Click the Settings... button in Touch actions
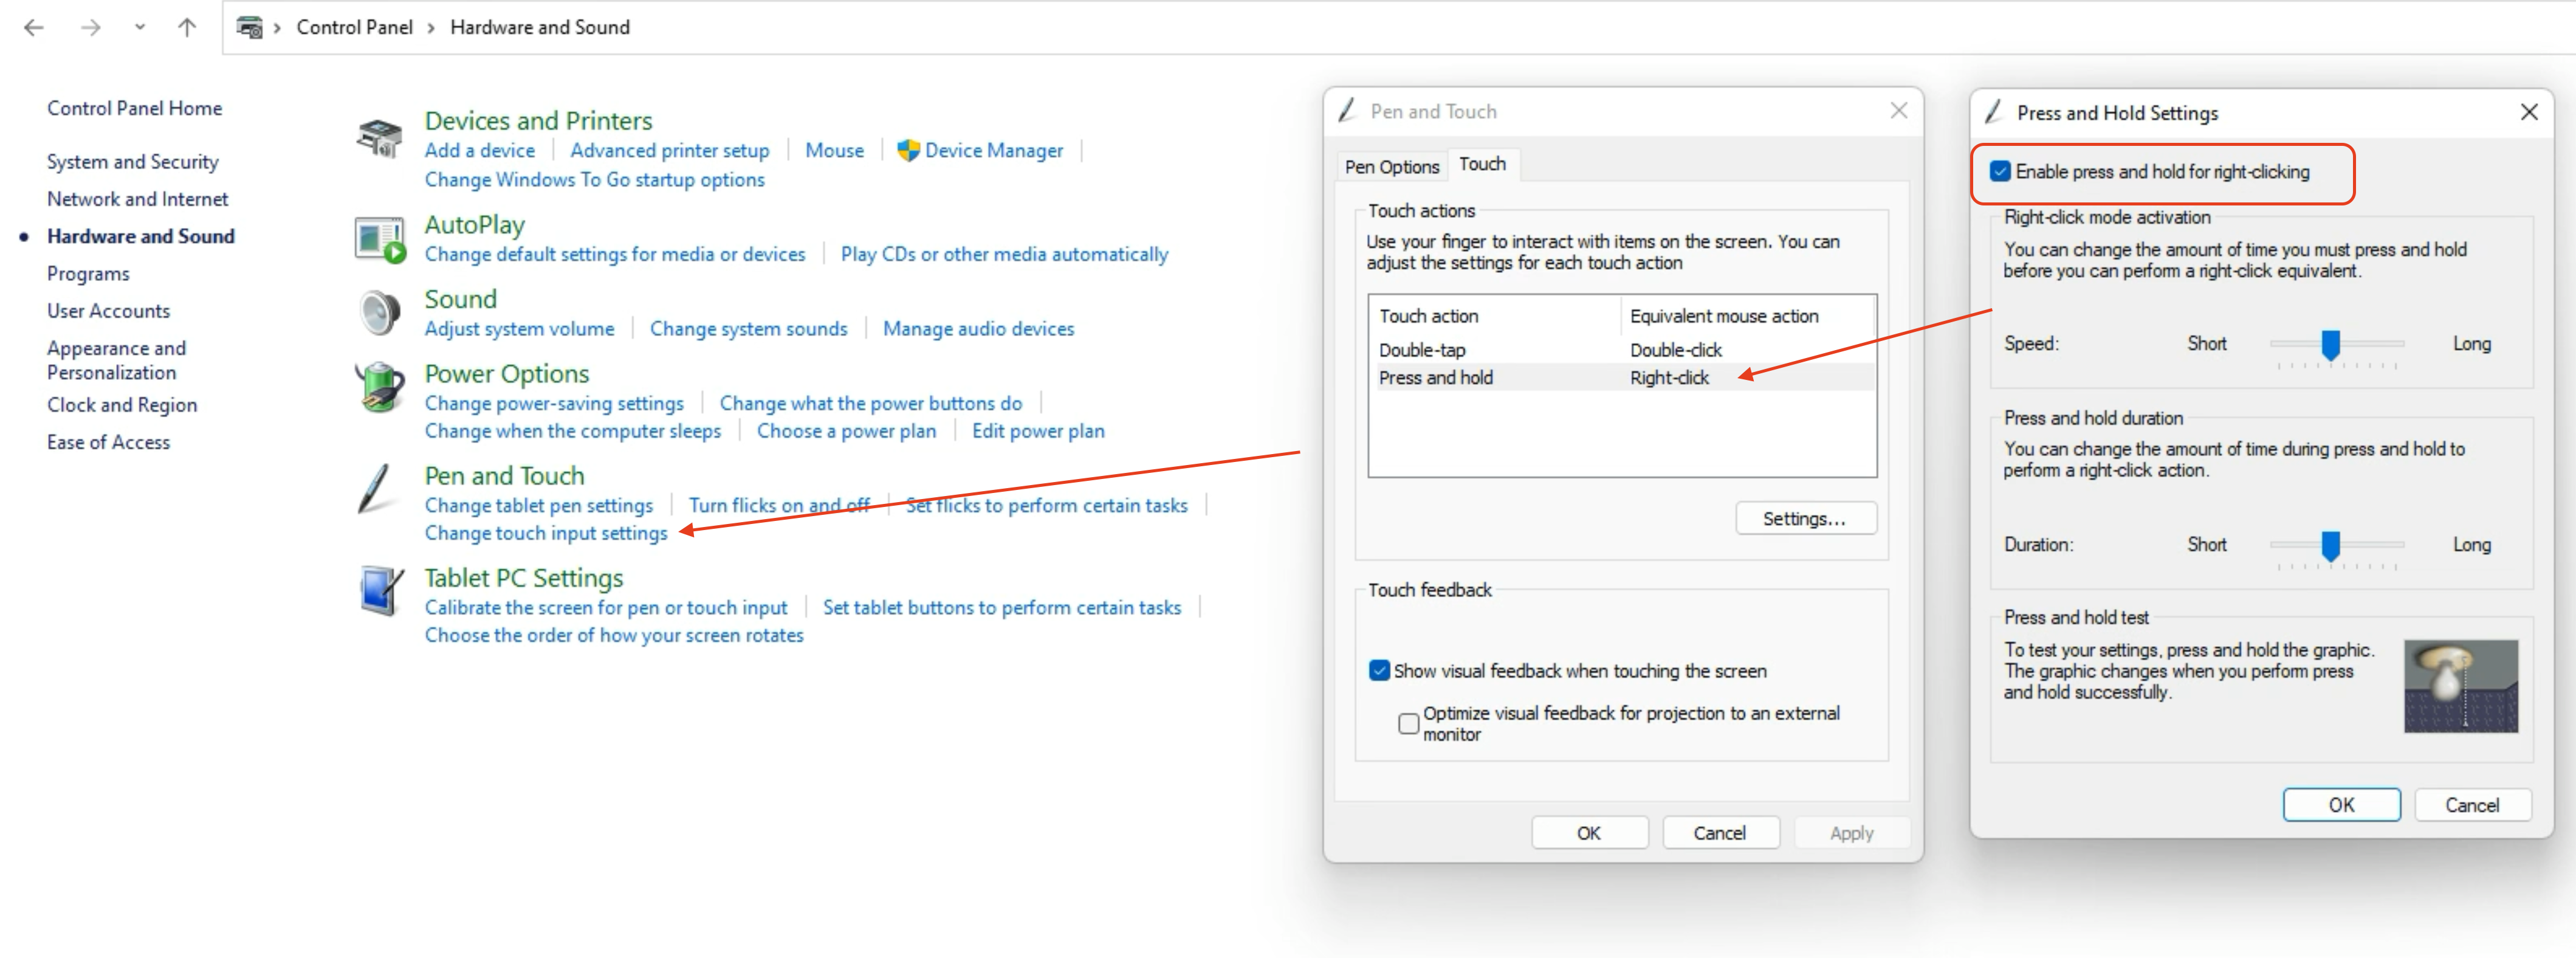The height and width of the screenshot is (958, 2576). pos(1804,519)
